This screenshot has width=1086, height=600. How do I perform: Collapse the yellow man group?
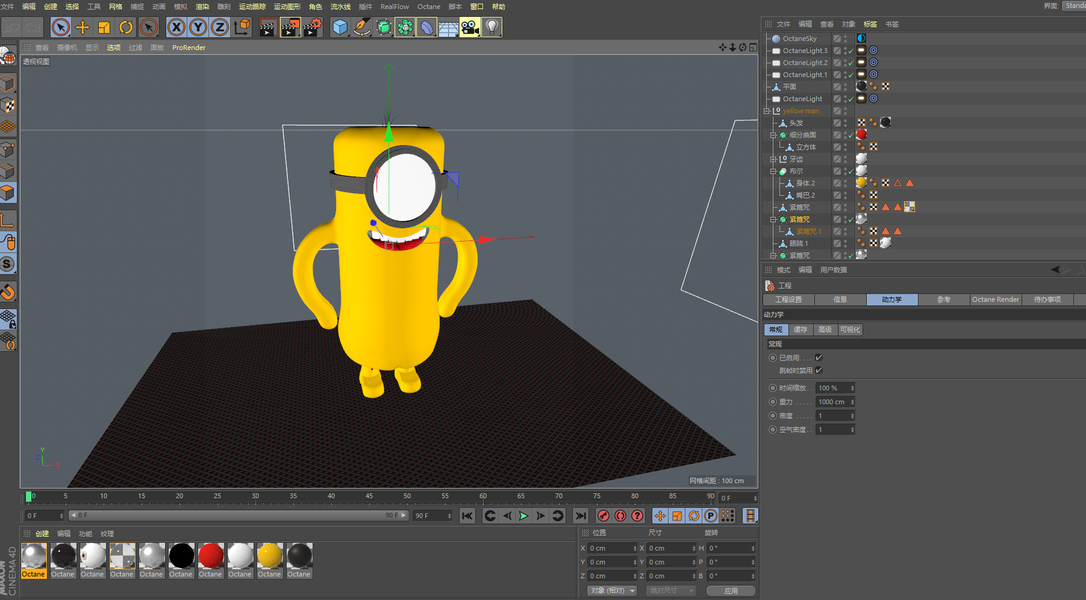(767, 111)
